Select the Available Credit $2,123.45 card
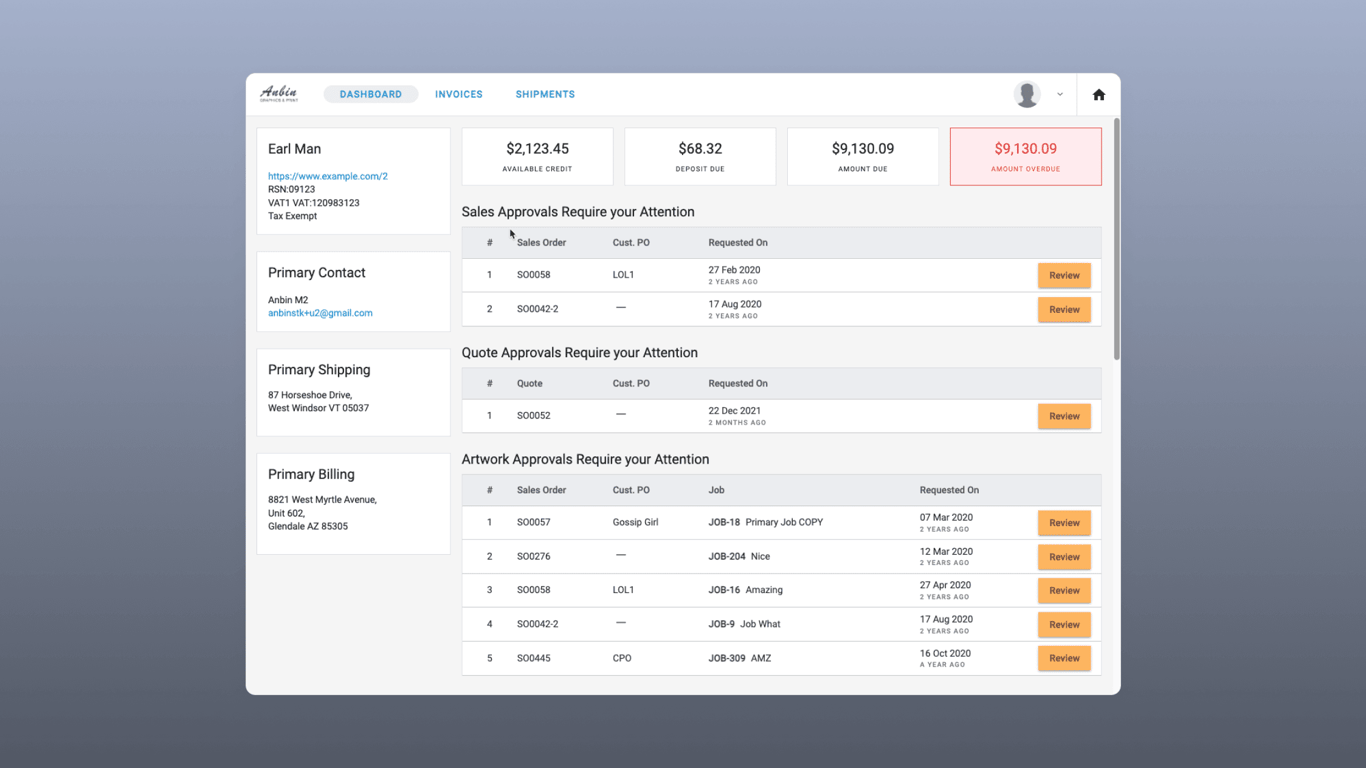 [x=537, y=156]
